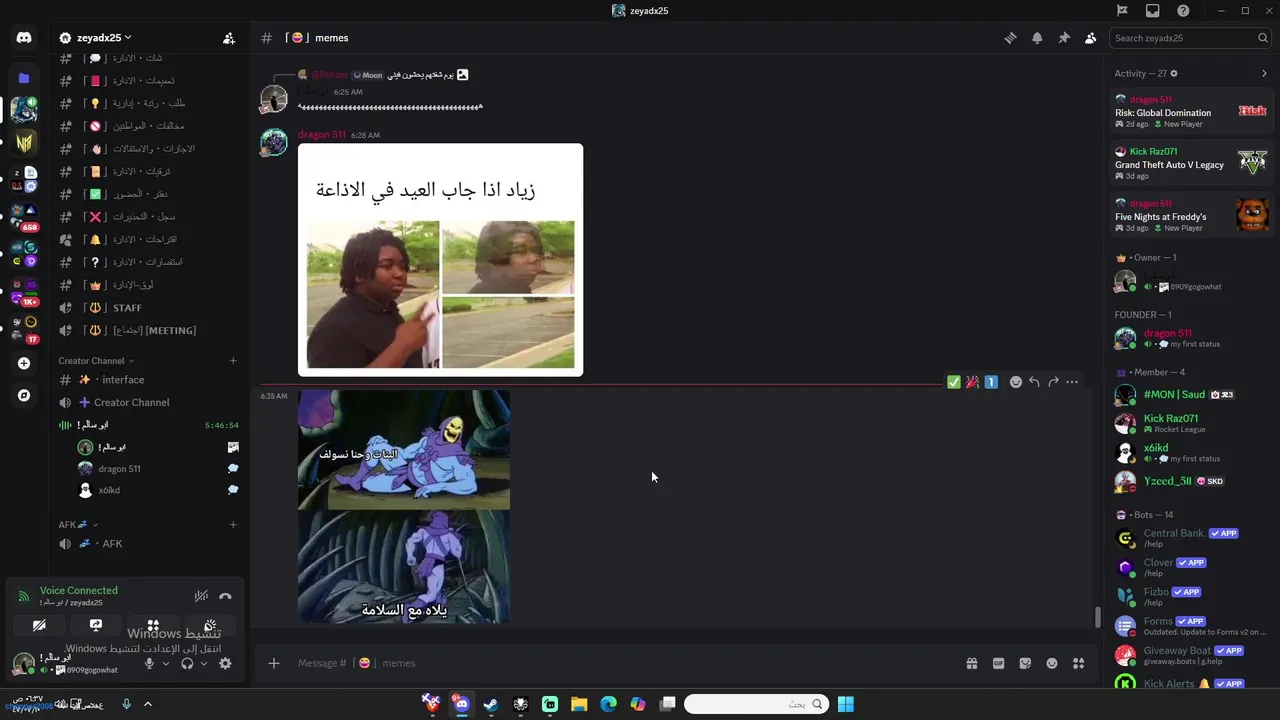This screenshot has width=1280, height=720.
Task: Add the check mark quick reaction
Action: click(x=953, y=382)
